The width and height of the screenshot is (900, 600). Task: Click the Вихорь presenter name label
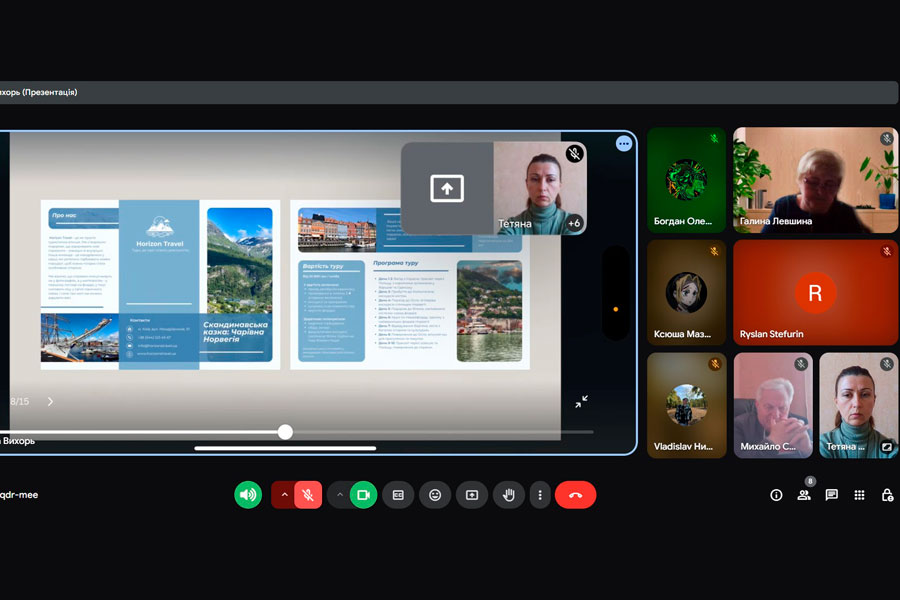[18, 441]
